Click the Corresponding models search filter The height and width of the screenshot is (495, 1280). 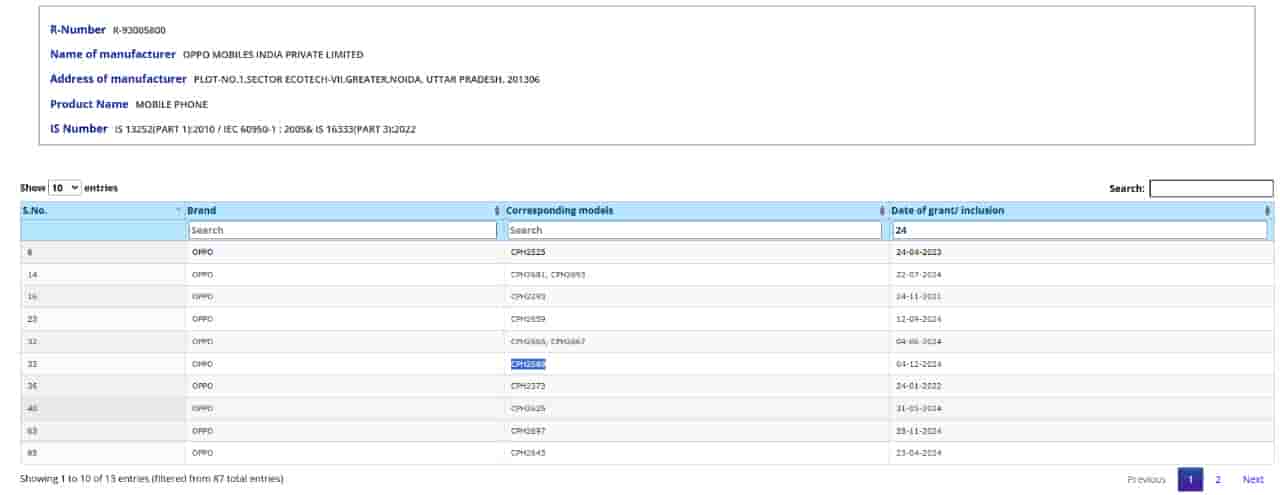tap(695, 230)
